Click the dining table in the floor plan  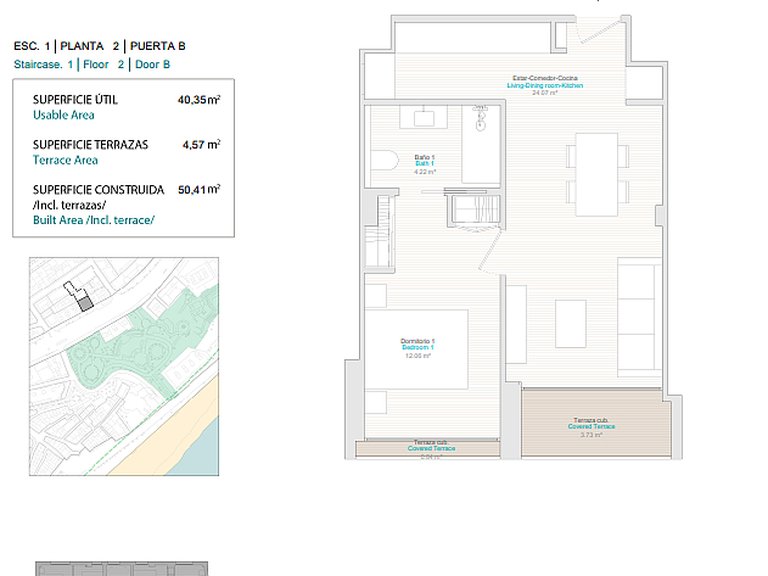597,174
